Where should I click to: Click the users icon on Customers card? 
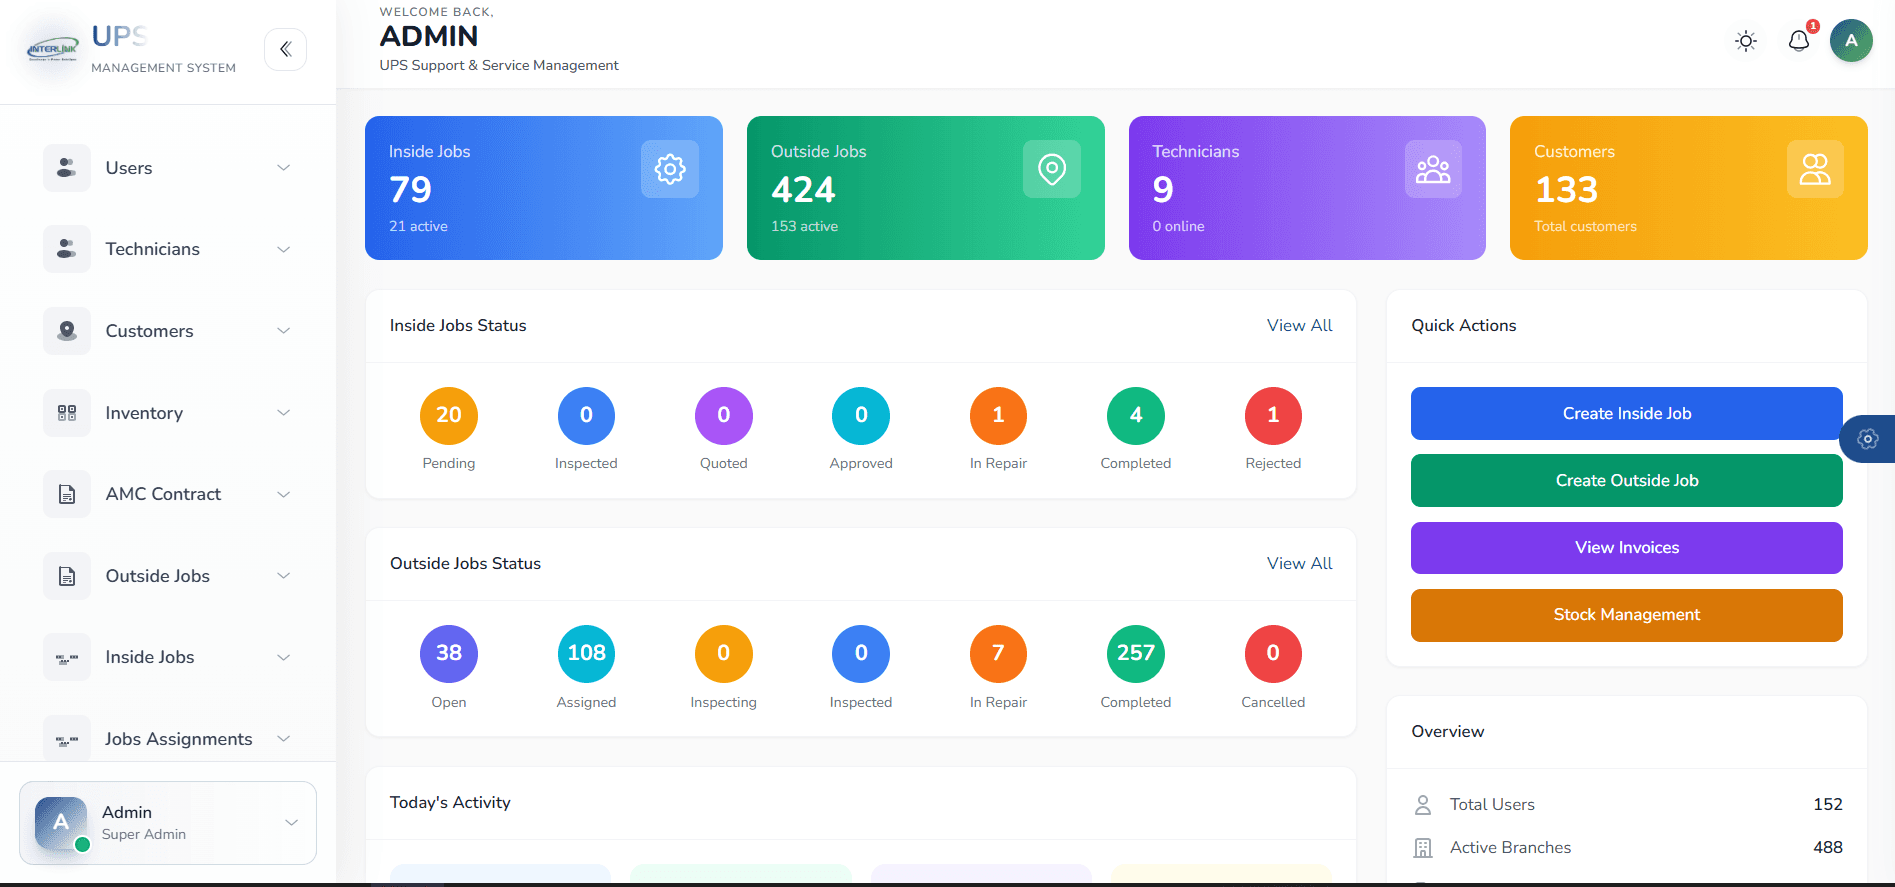coord(1815,169)
